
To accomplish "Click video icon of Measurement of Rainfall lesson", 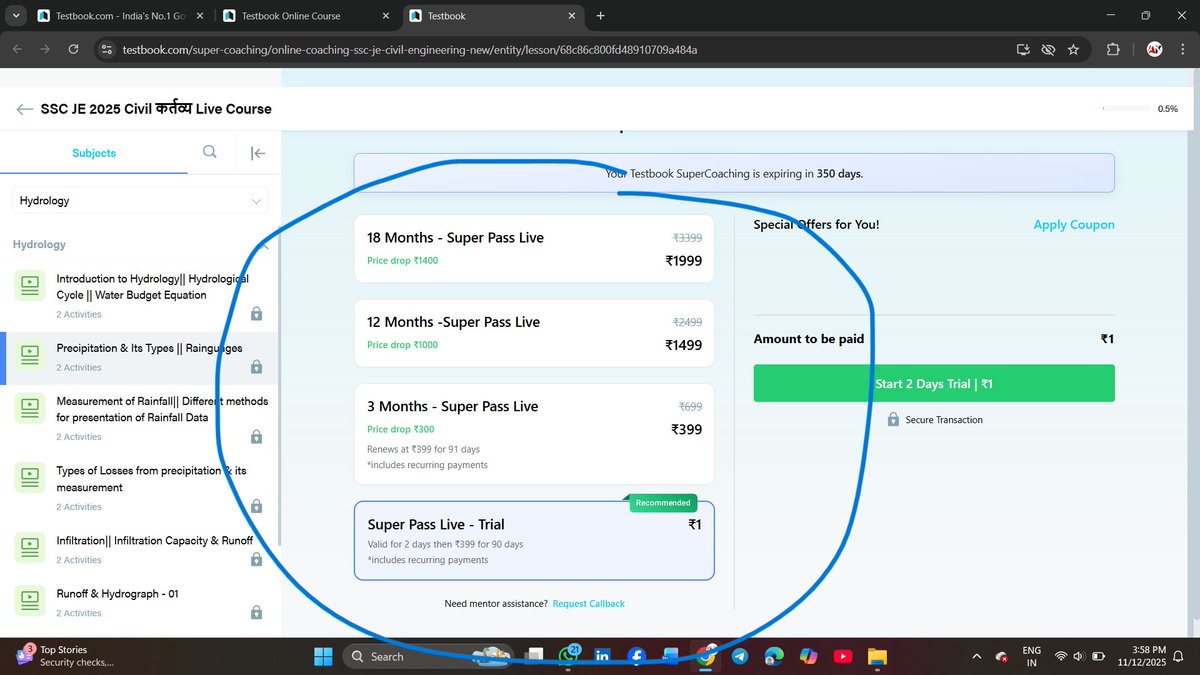I will pos(29,408).
